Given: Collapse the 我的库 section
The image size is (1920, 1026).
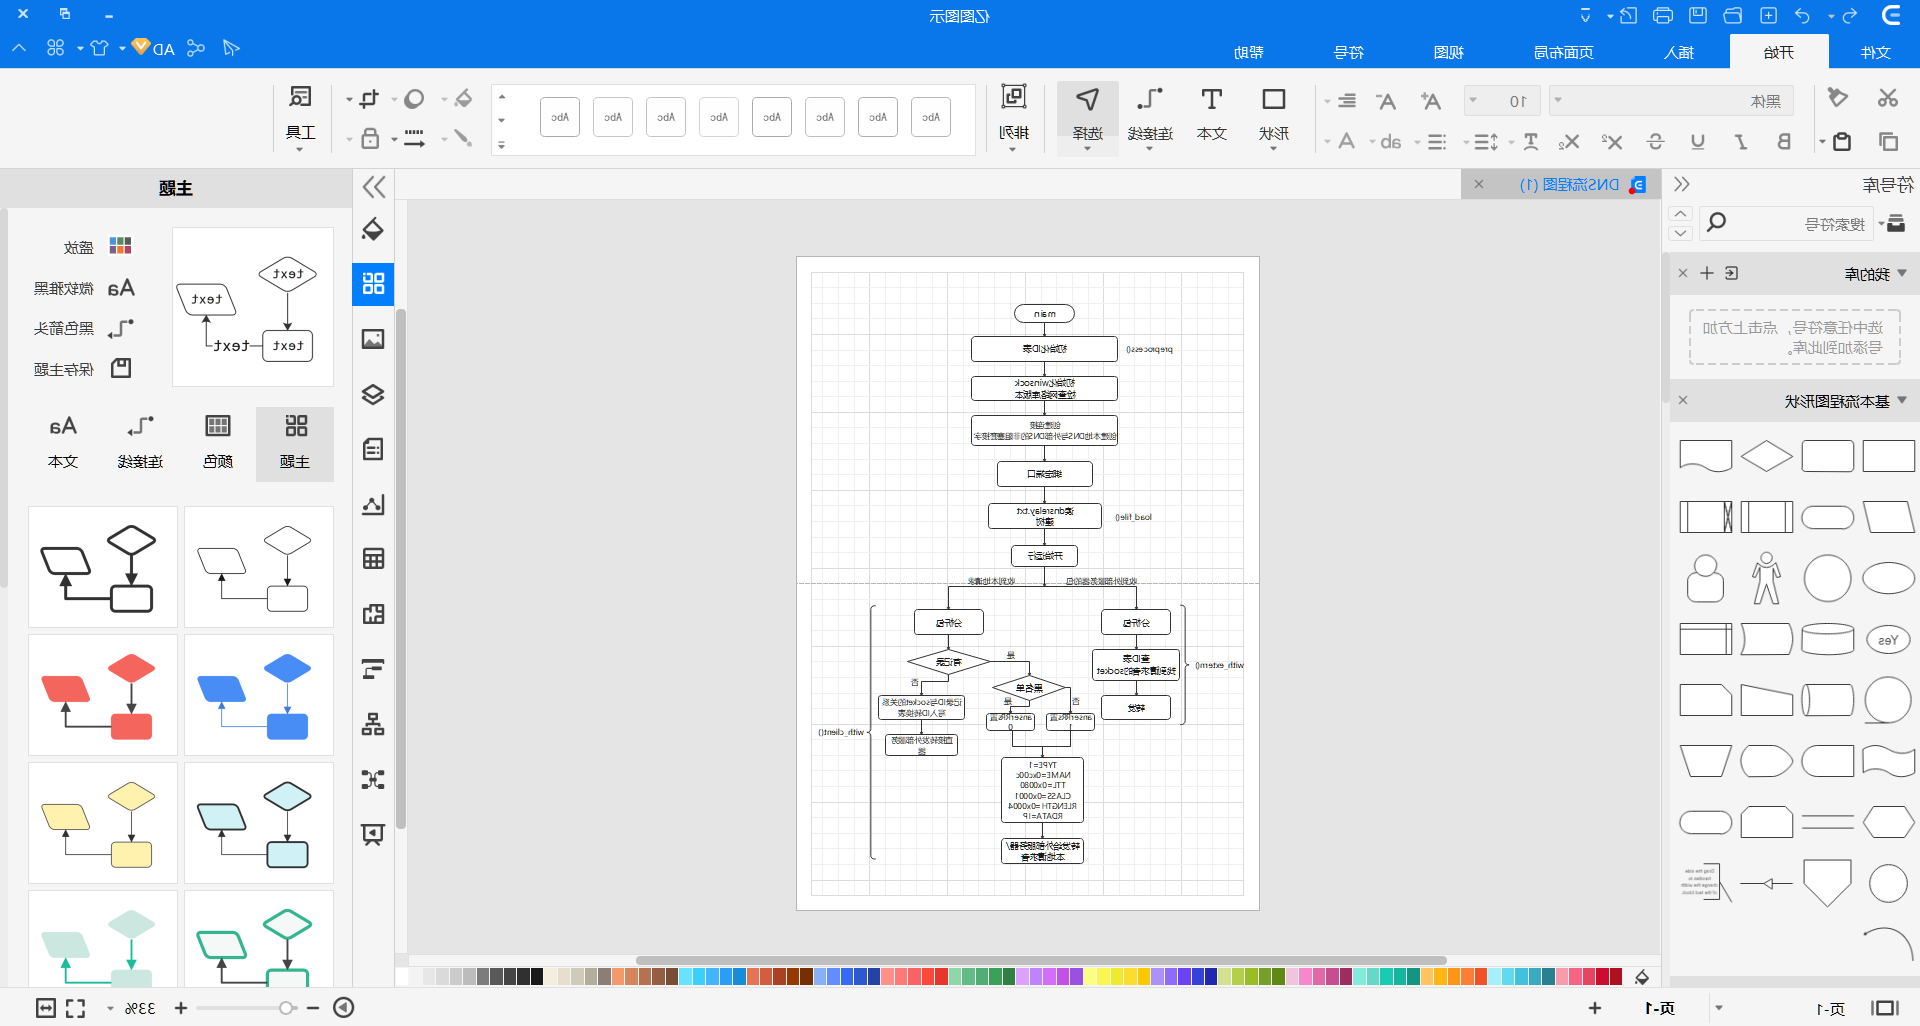Looking at the screenshot, I should tap(1902, 273).
